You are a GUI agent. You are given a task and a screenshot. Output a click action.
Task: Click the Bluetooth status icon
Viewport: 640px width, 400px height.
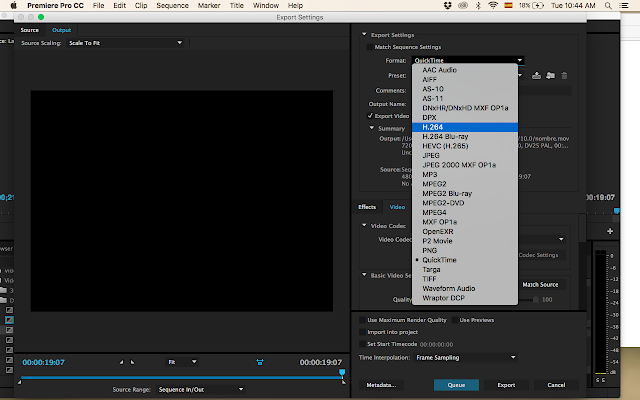[478, 5]
